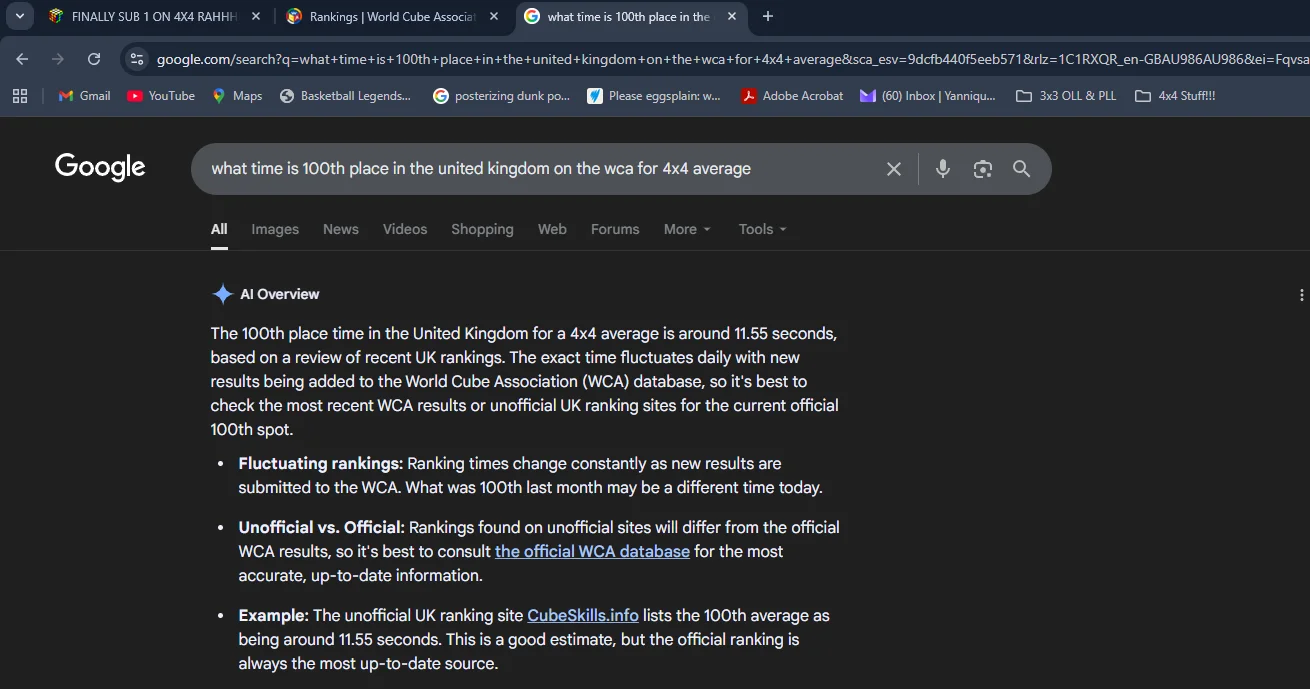Click the URL address bar
Screen dimensions: 1310x689
730,59
